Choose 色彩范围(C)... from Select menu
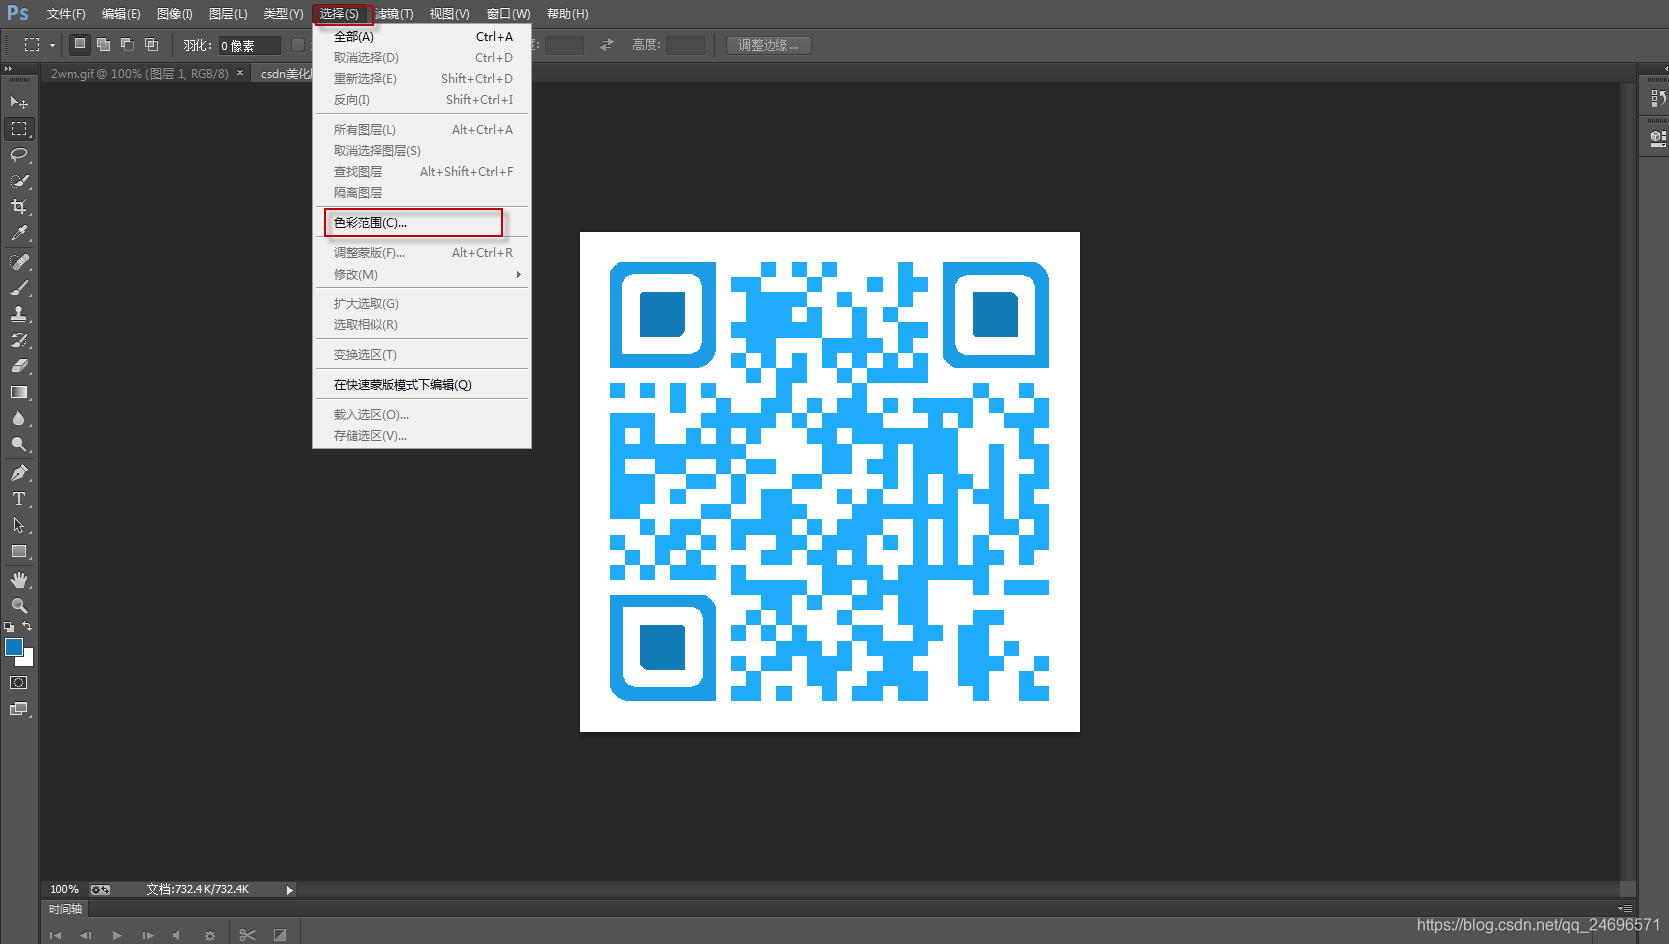 (422, 223)
